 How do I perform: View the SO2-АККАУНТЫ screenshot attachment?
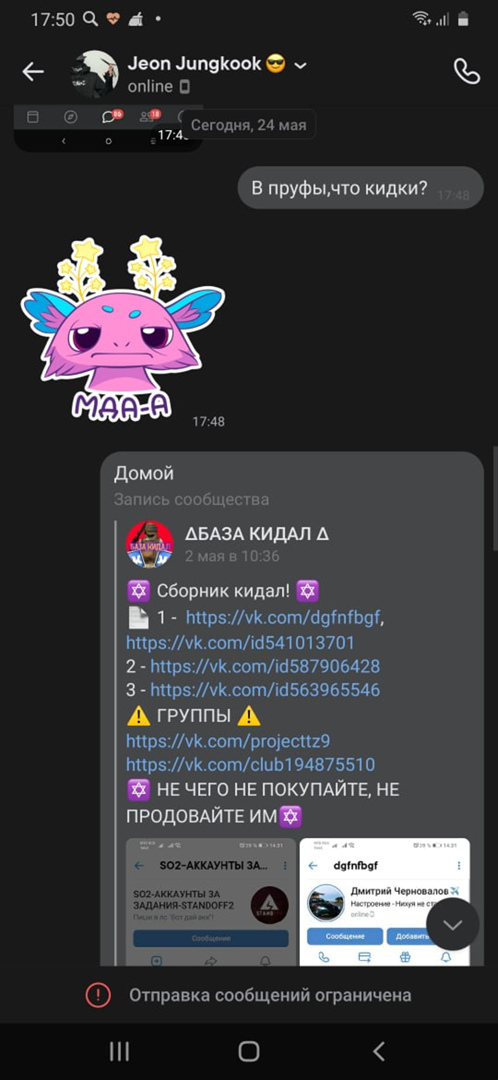click(x=211, y=902)
